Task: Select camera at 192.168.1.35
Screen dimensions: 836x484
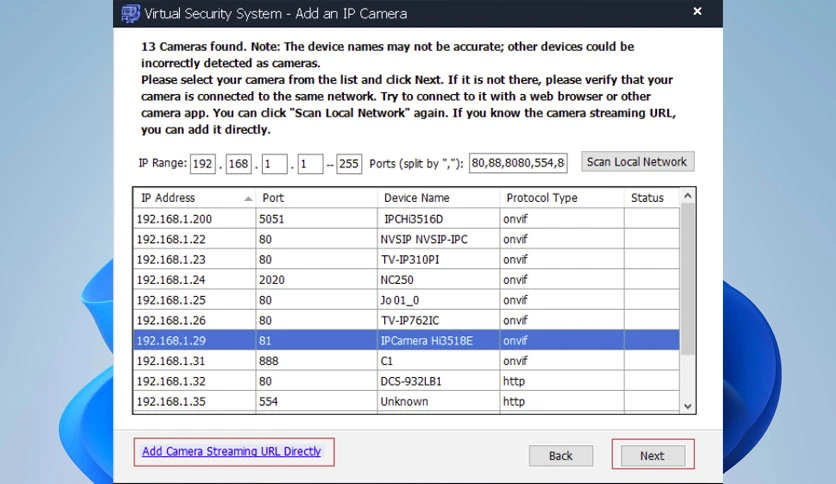Action: (406, 401)
